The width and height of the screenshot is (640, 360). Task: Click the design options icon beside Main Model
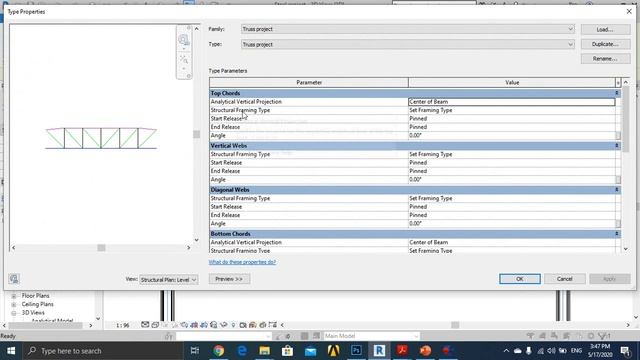coord(316,336)
